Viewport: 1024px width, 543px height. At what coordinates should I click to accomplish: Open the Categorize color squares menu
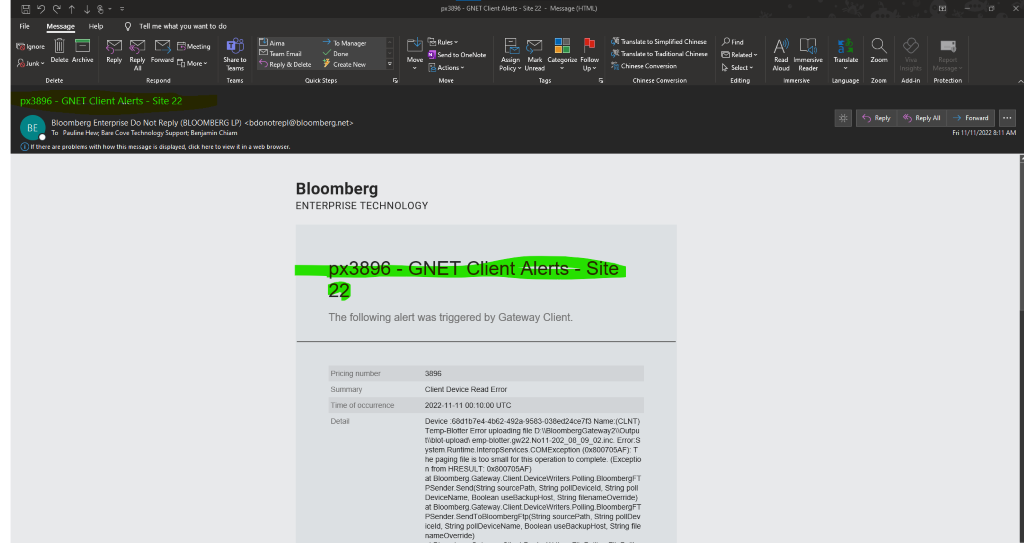[x=562, y=54]
